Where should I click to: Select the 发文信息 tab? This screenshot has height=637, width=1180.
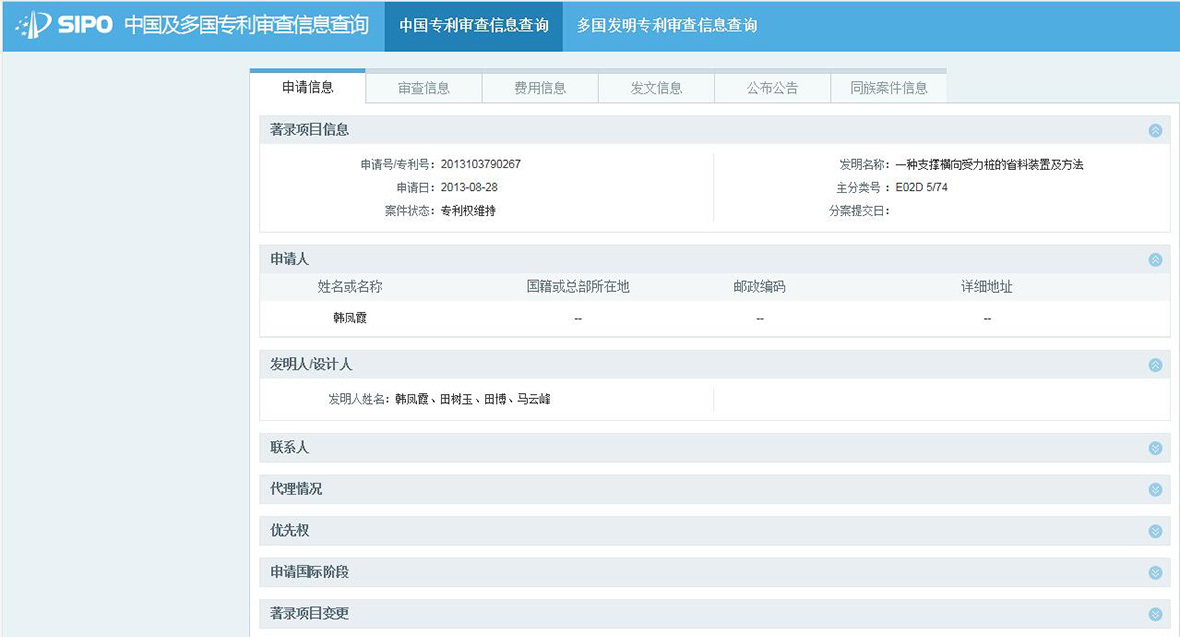(x=656, y=88)
